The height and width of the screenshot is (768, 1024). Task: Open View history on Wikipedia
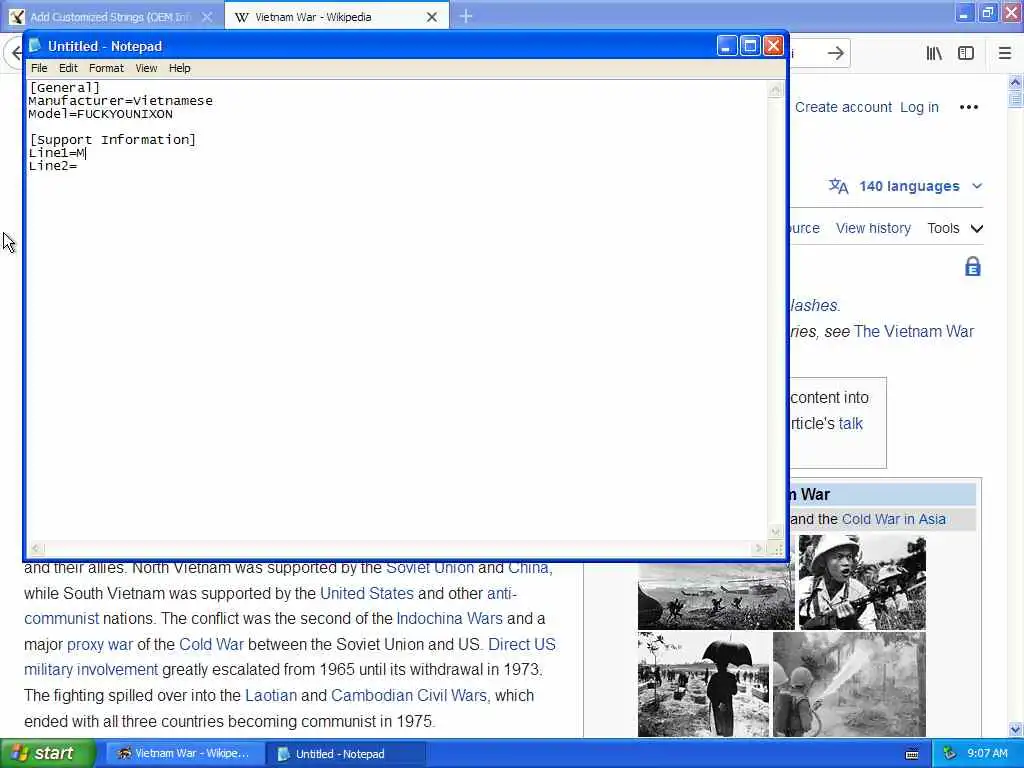pyautogui.click(x=873, y=228)
